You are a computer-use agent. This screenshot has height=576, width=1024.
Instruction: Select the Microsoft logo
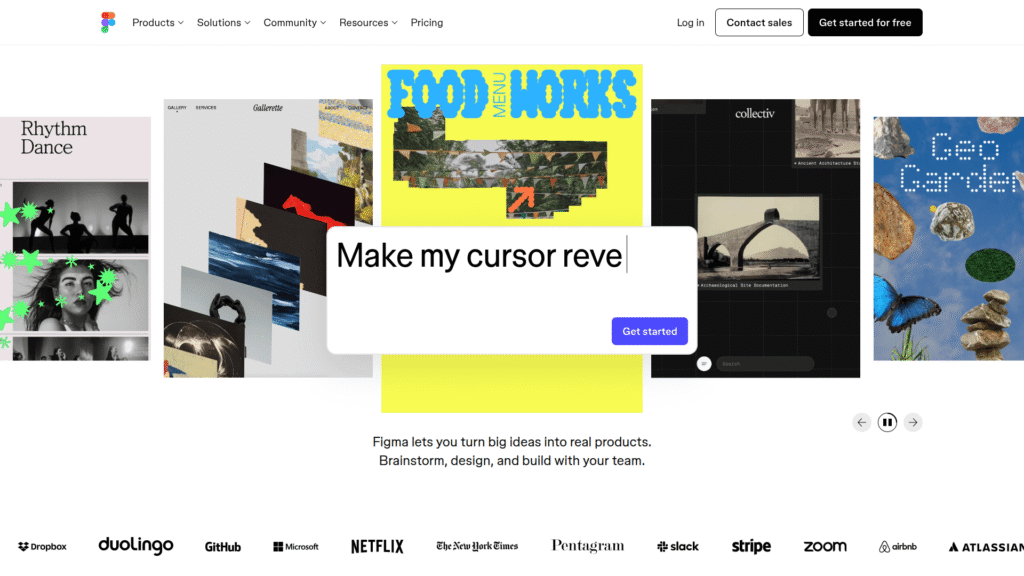click(x=295, y=546)
